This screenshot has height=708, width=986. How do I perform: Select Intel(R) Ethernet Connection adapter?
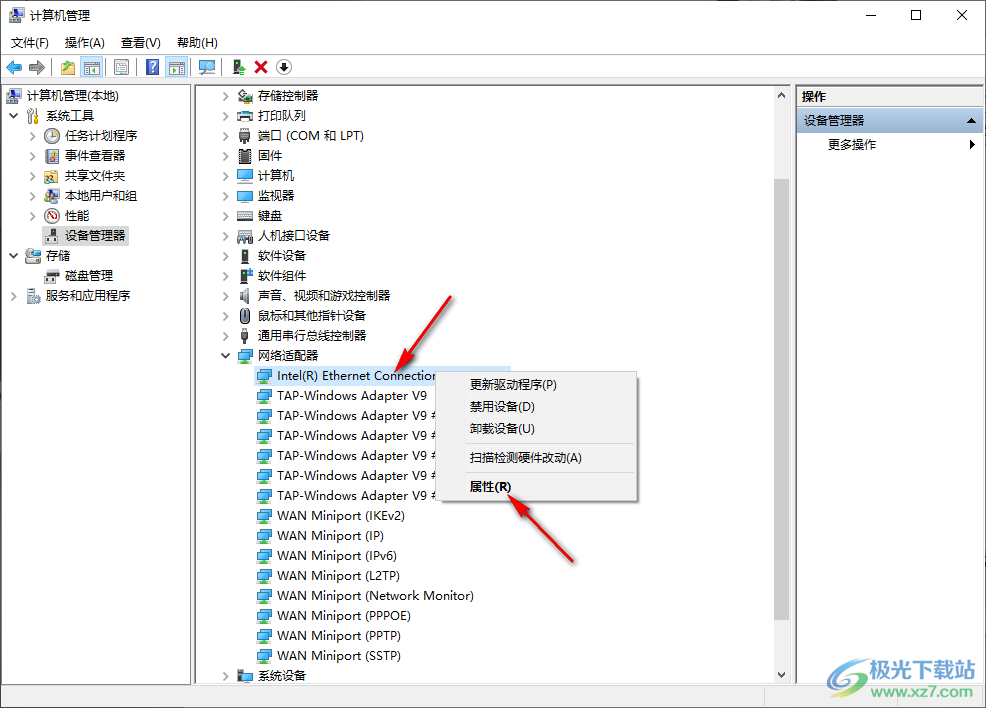click(355, 376)
